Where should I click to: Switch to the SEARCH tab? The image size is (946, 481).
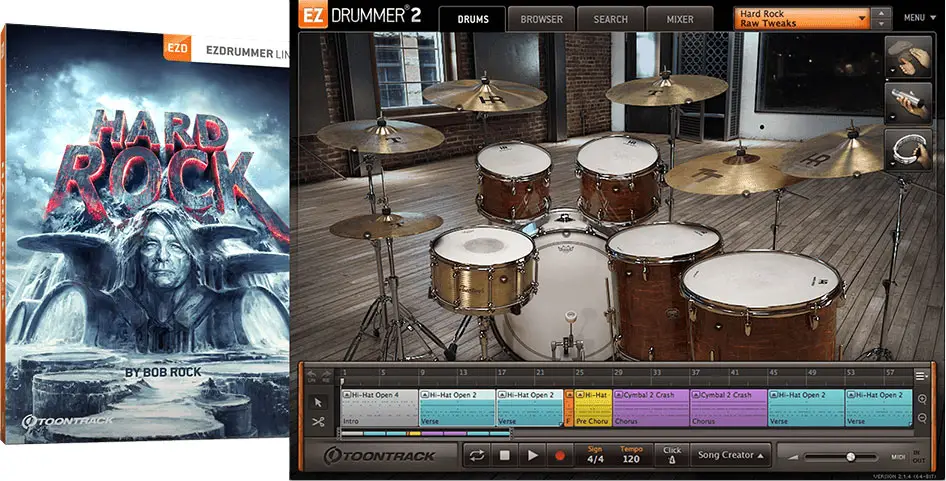610,19
